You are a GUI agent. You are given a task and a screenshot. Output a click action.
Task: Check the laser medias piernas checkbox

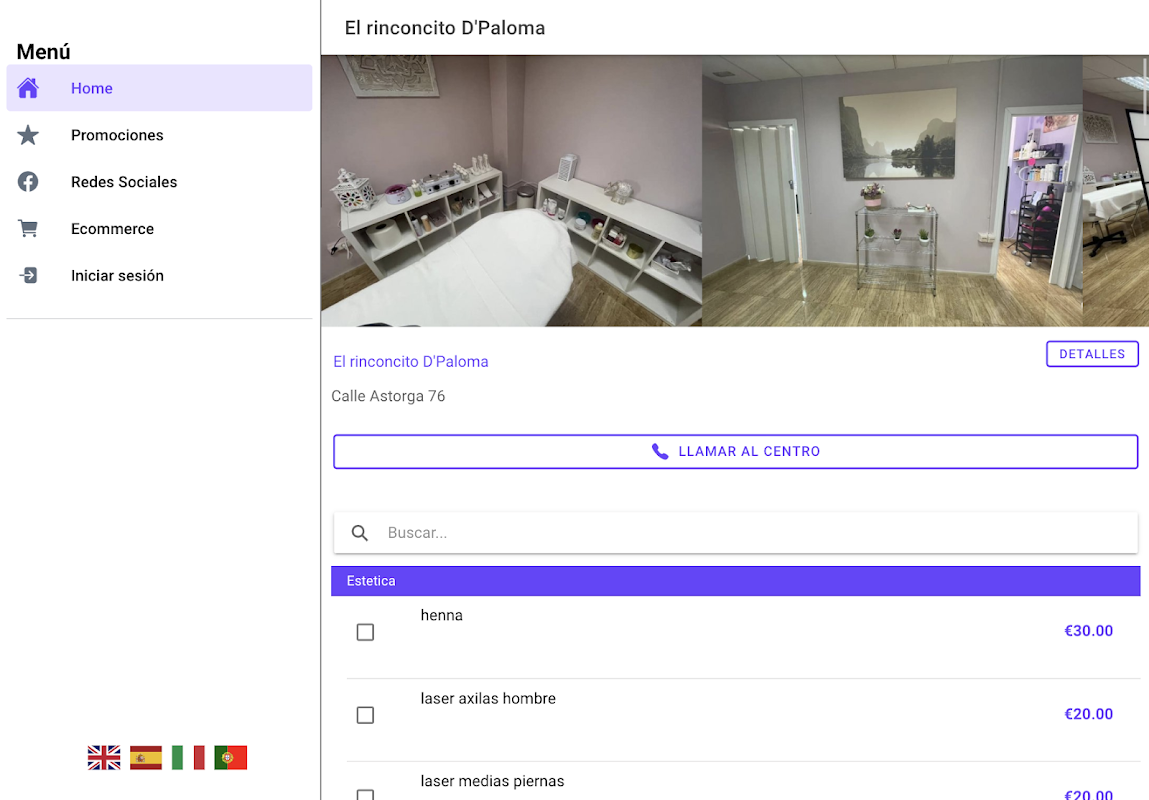365,794
